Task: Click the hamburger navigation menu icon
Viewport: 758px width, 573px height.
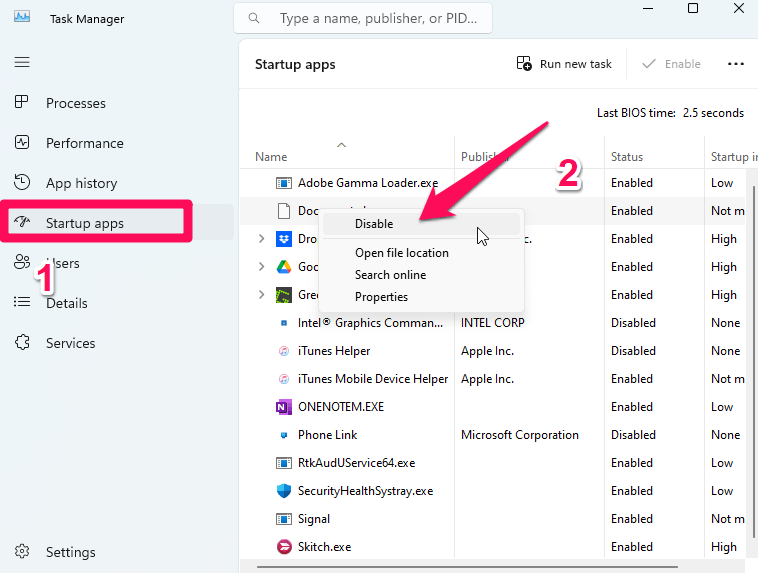Action: pos(22,62)
